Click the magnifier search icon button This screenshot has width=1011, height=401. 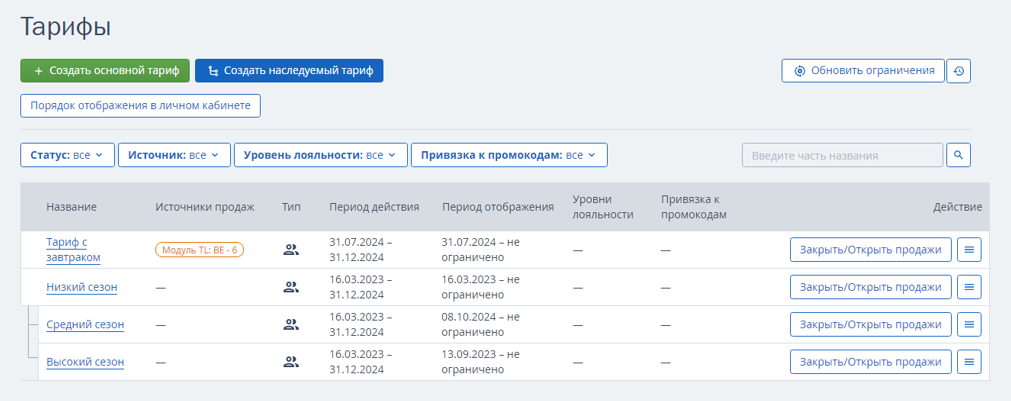pyautogui.click(x=958, y=155)
